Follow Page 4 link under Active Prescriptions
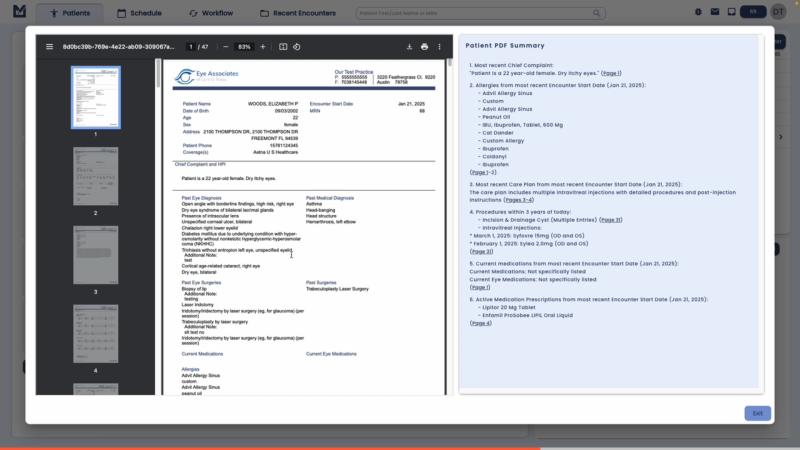 (x=480, y=323)
